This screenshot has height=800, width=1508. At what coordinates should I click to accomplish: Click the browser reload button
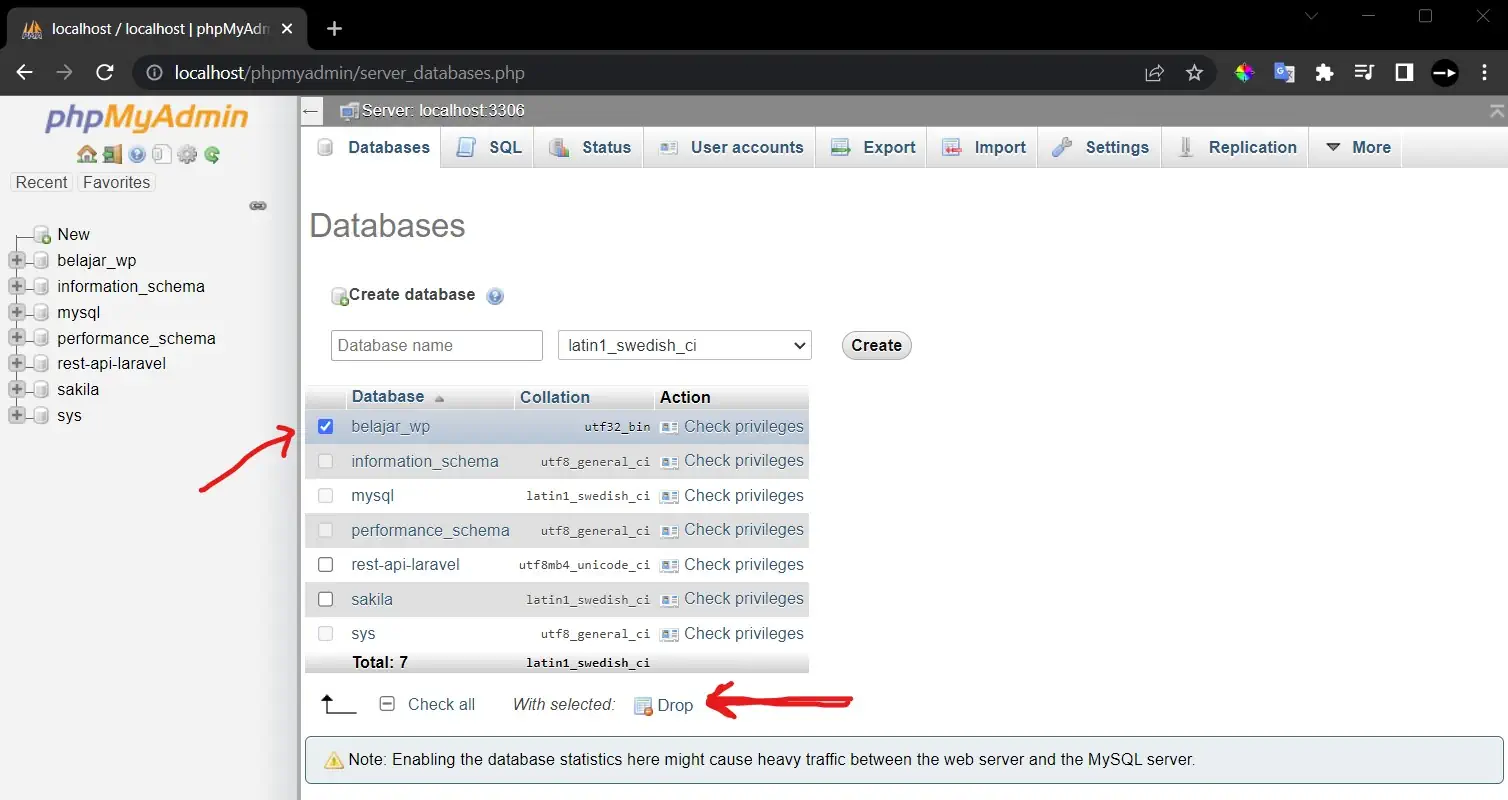[x=105, y=73]
